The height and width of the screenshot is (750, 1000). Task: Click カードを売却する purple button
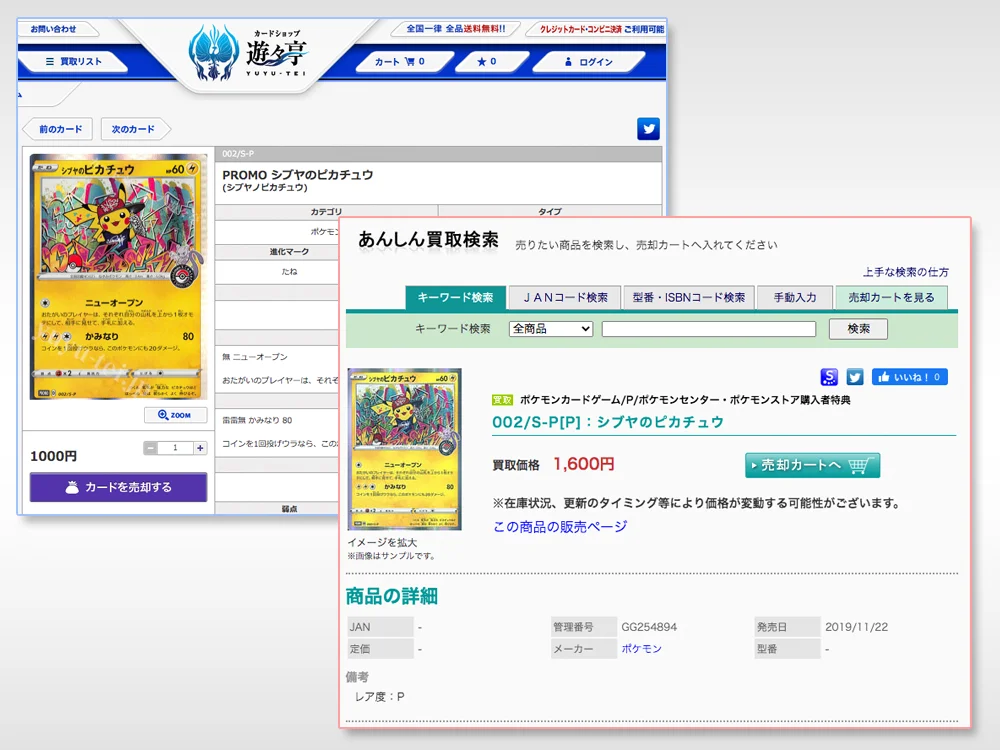click(x=119, y=487)
